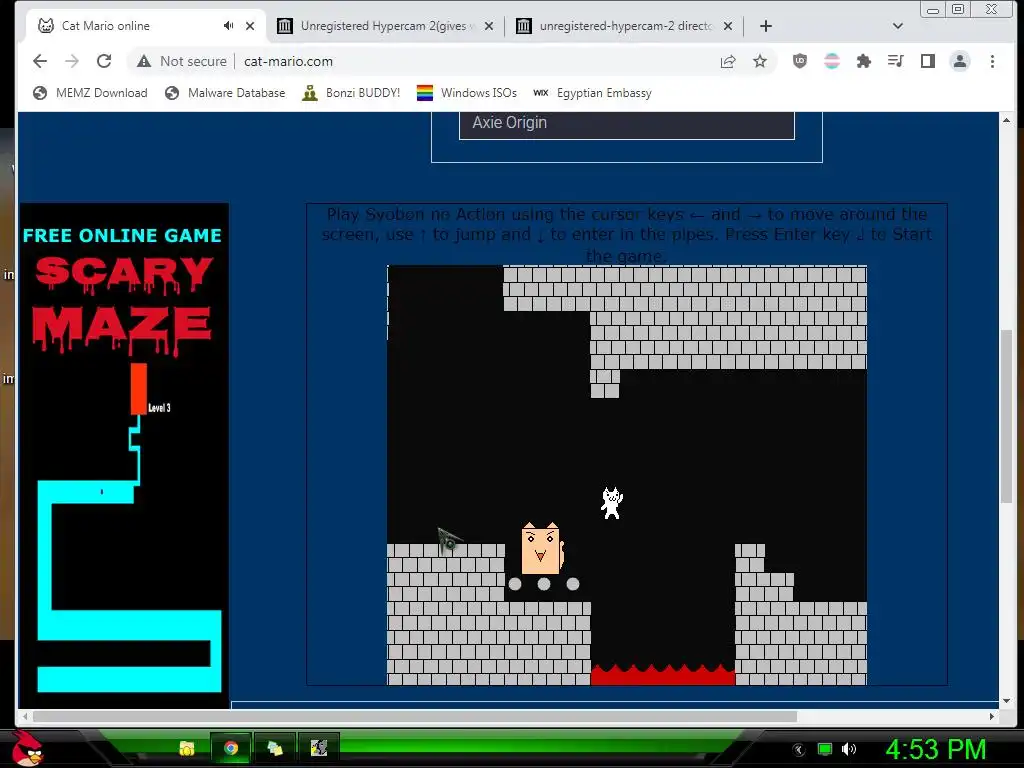Click the Chrome taskbar icon
Screen dimensions: 1024x768
click(x=230, y=748)
